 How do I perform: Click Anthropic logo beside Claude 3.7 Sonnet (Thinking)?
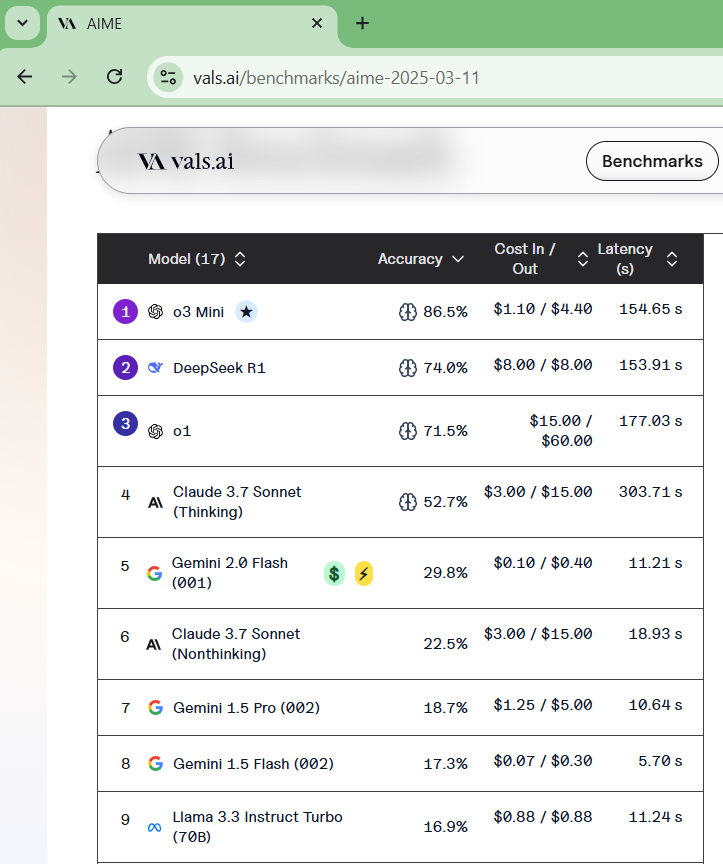[155, 503]
